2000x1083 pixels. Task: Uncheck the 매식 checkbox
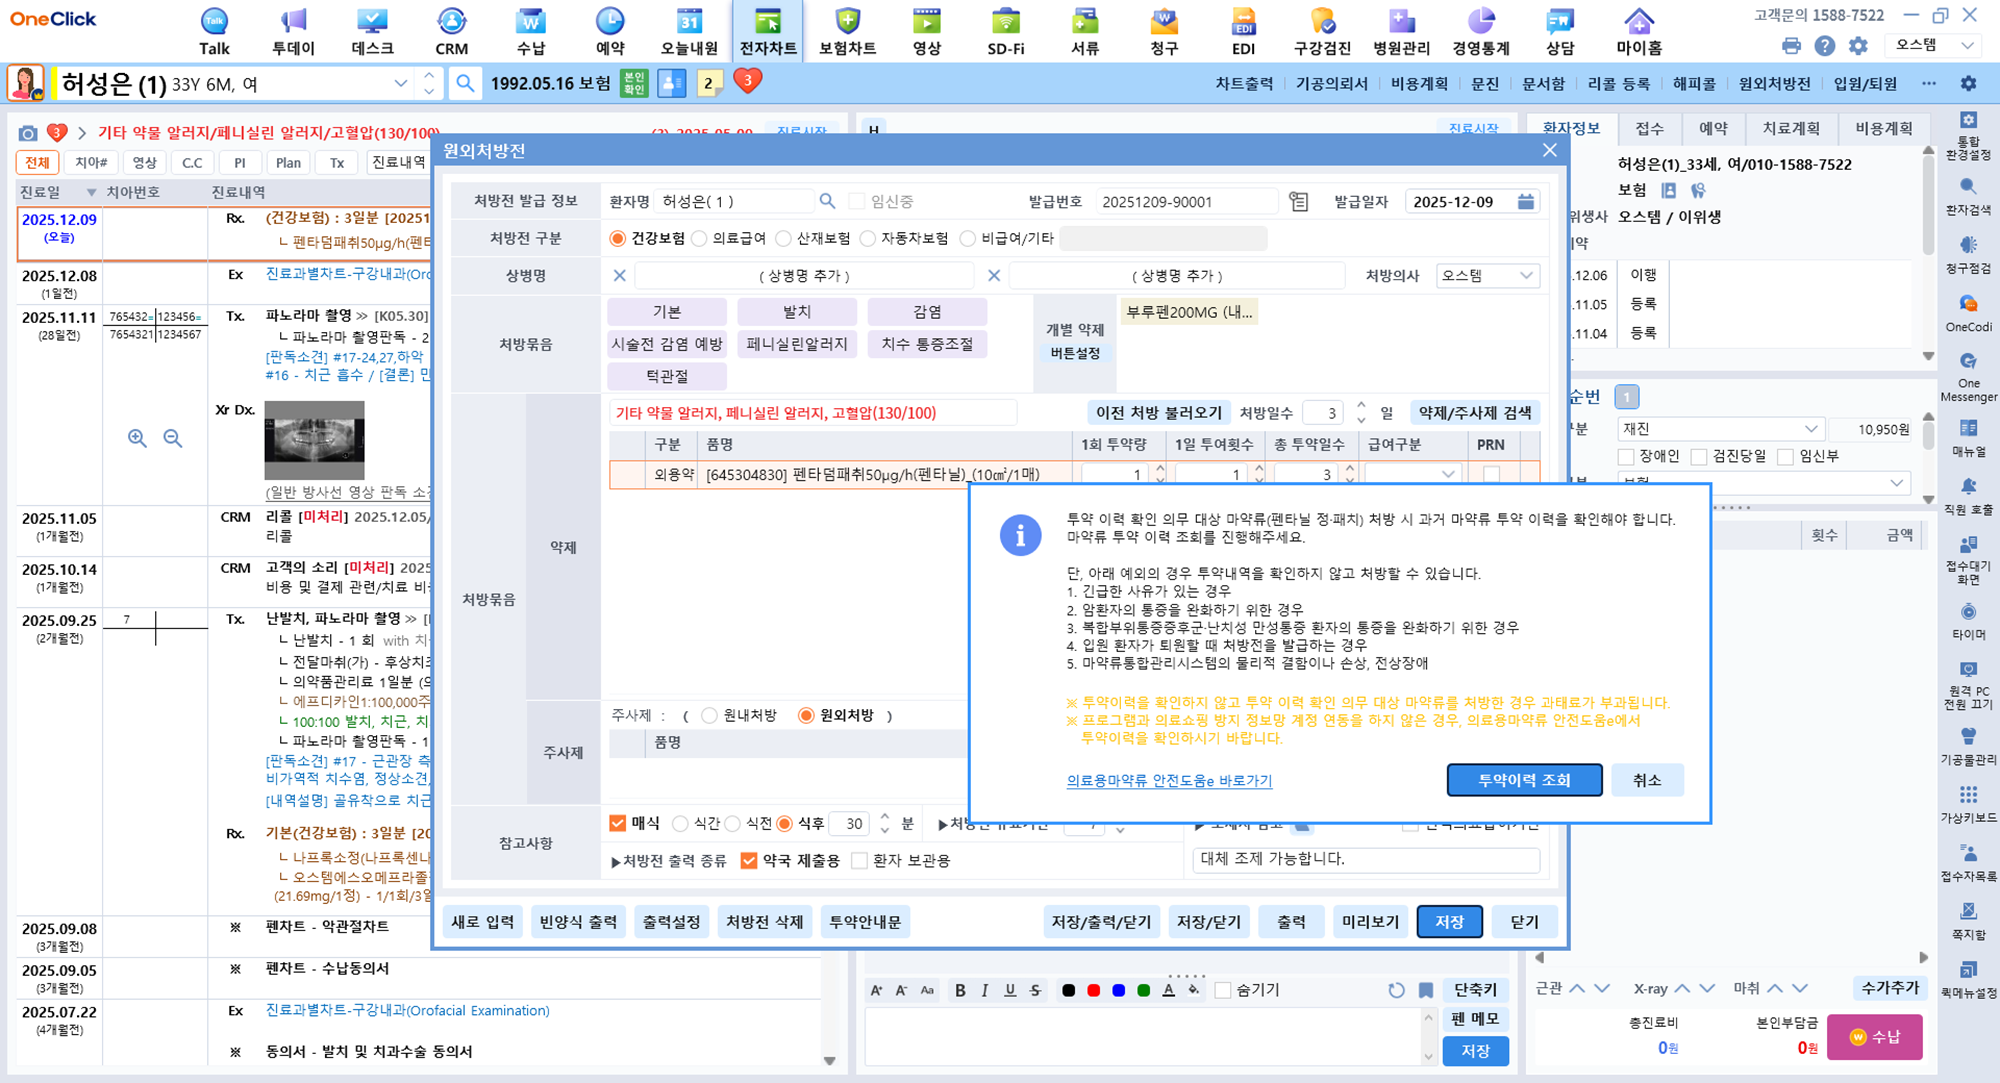618,823
